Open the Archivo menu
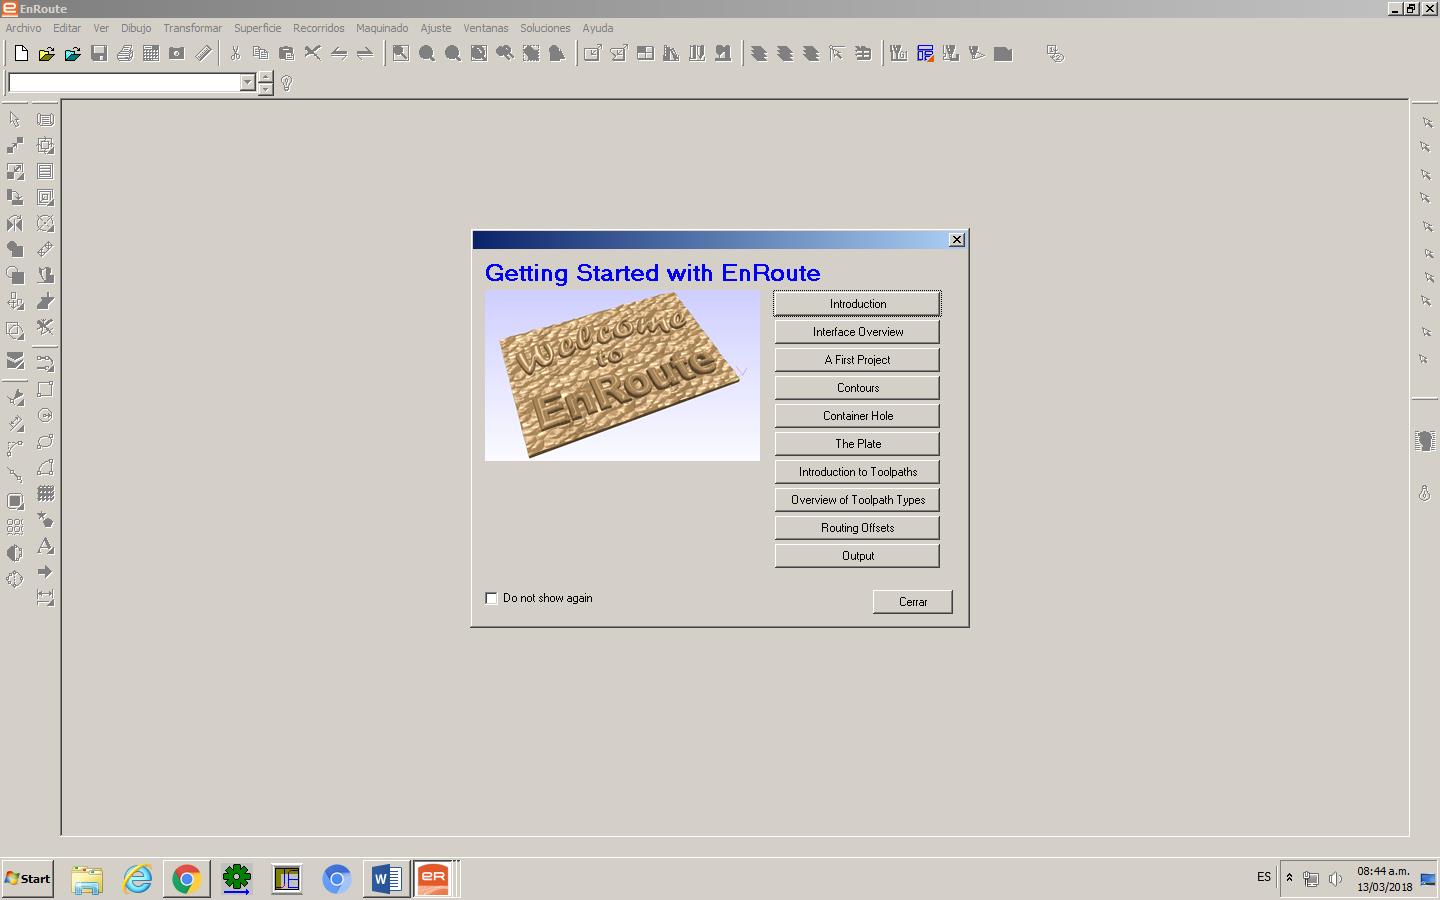Image resolution: width=1440 pixels, height=900 pixels. [24, 28]
